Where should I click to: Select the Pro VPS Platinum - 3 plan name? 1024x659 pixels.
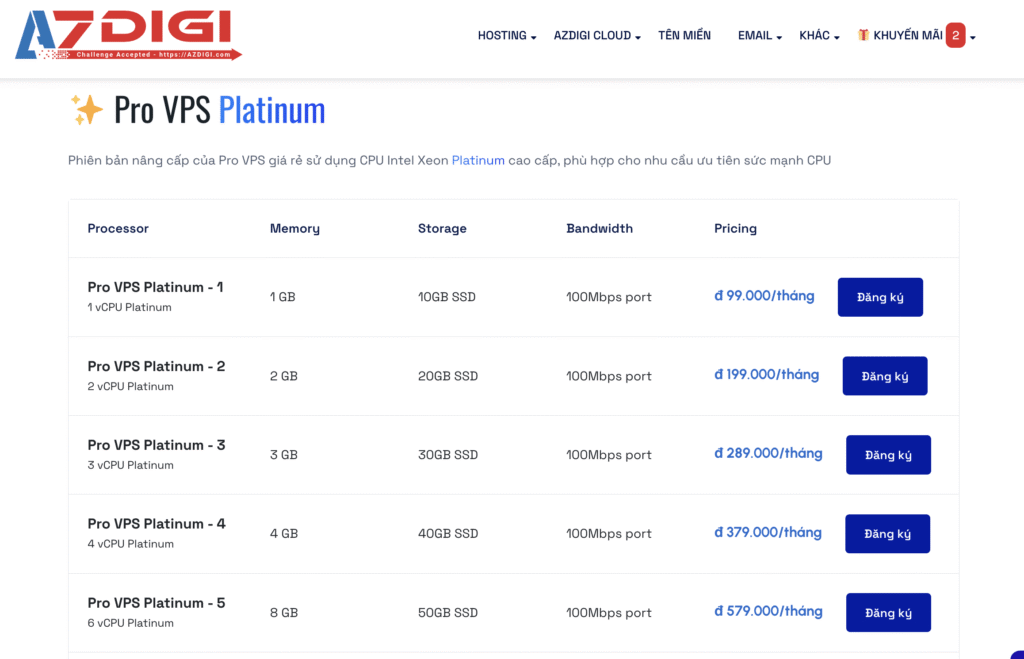point(156,445)
